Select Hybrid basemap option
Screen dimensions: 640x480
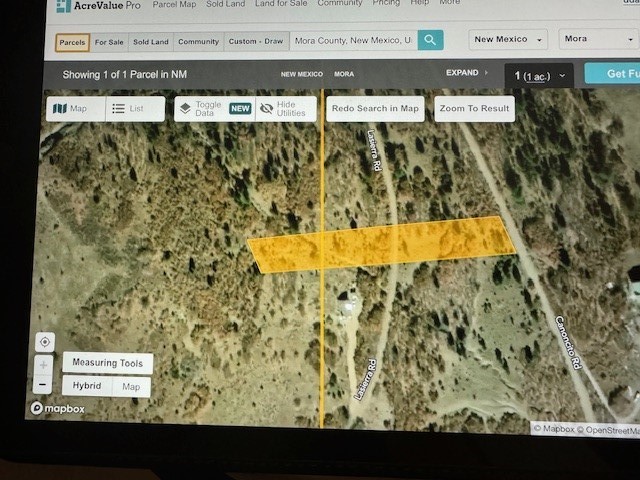tap(87, 386)
